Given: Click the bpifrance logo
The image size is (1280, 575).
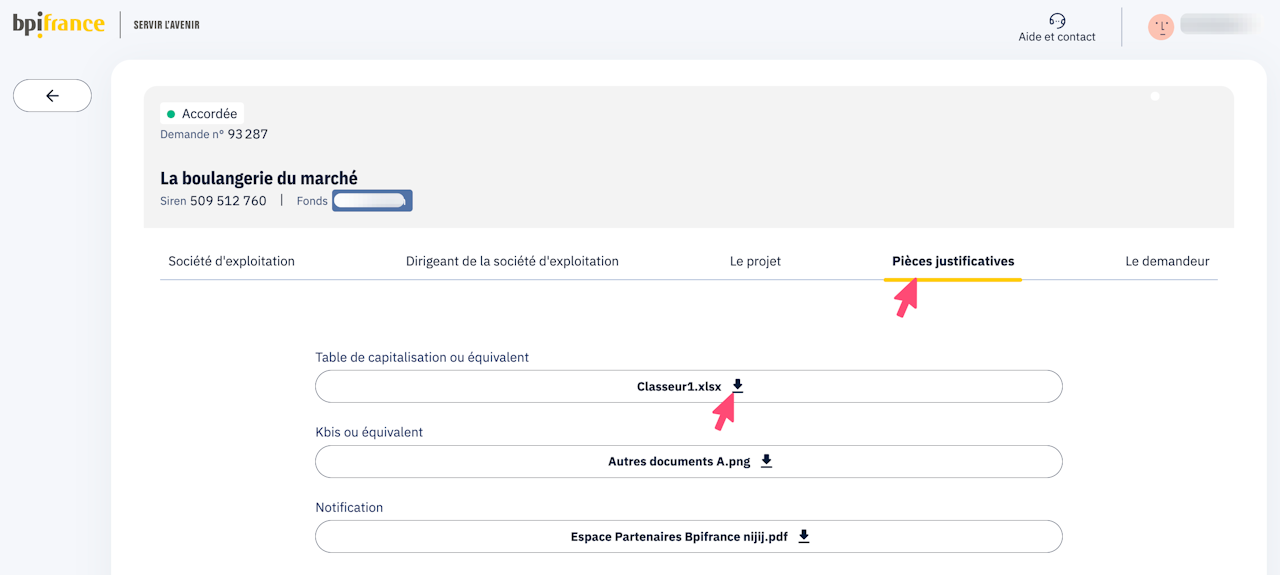Looking at the screenshot, I should [59, 24].
